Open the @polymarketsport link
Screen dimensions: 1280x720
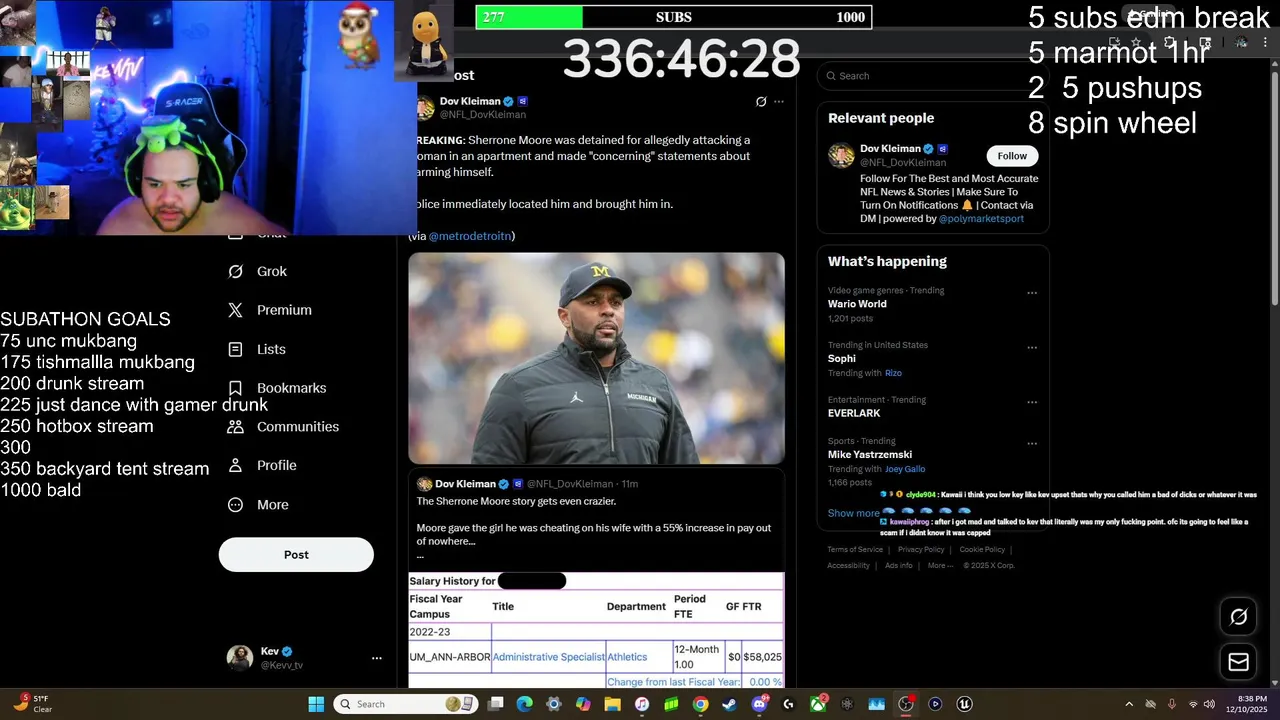point(981,218)
